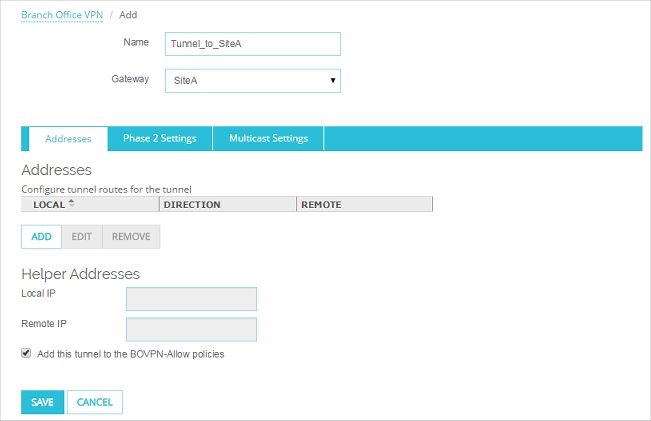
Task: Click the Add breadcrumb text
Action: pos(128,15)
